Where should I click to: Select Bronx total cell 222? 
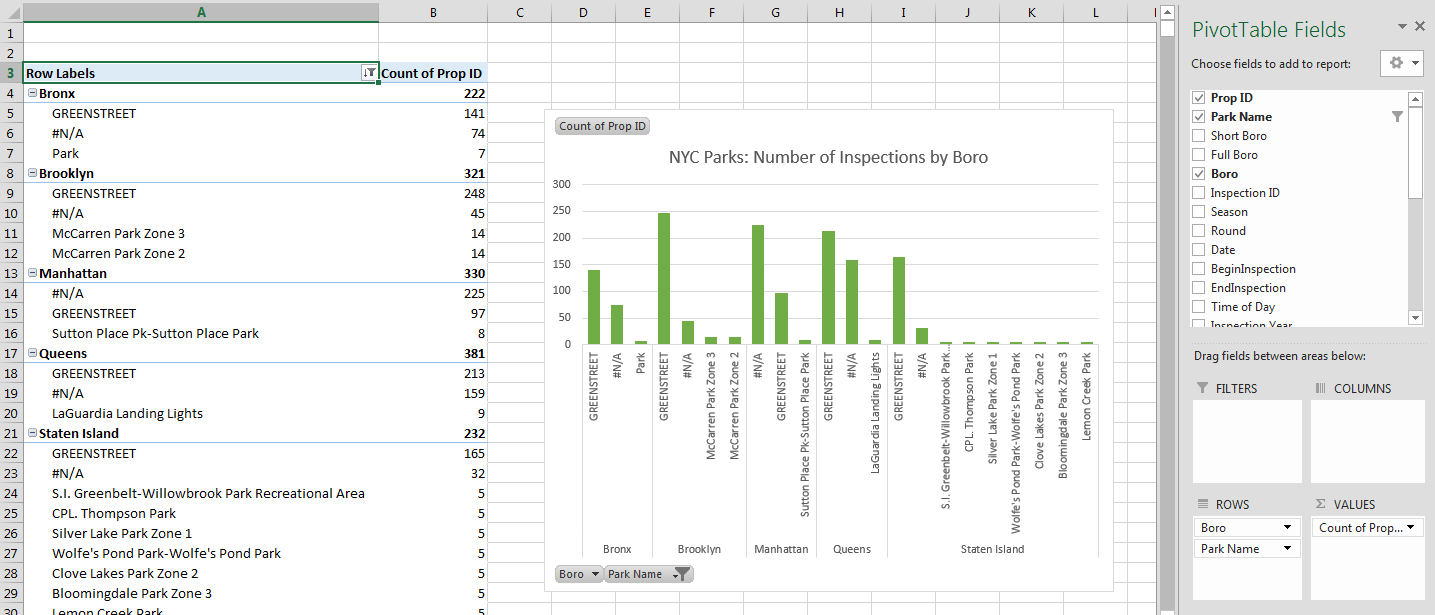click(x=433, y=93)
